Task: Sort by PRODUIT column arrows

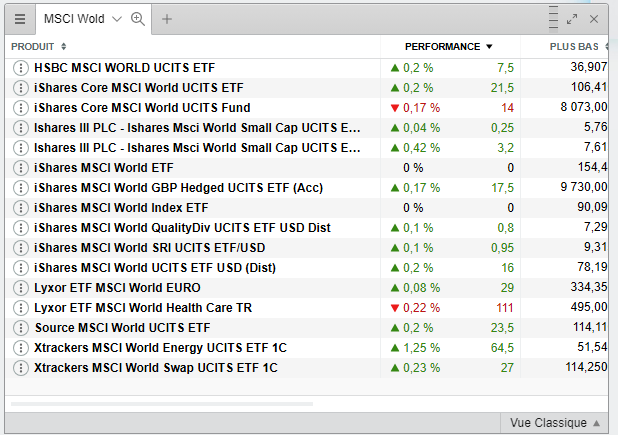Action: 63,46
